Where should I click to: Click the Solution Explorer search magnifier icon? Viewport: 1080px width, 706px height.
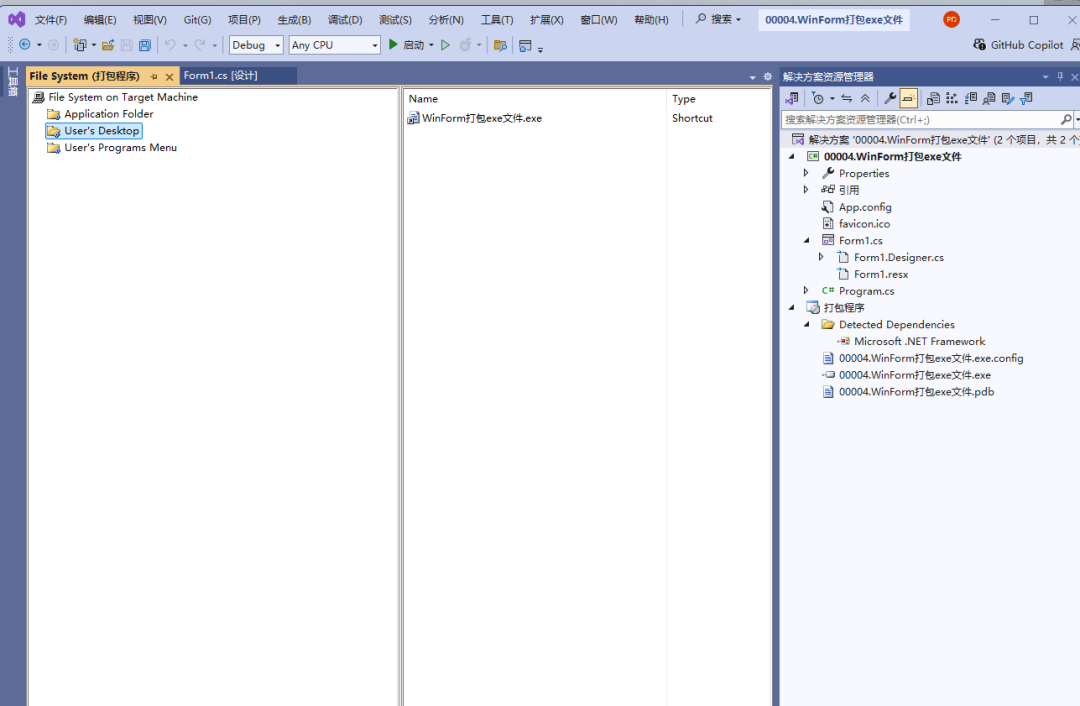coord(1066,119)
